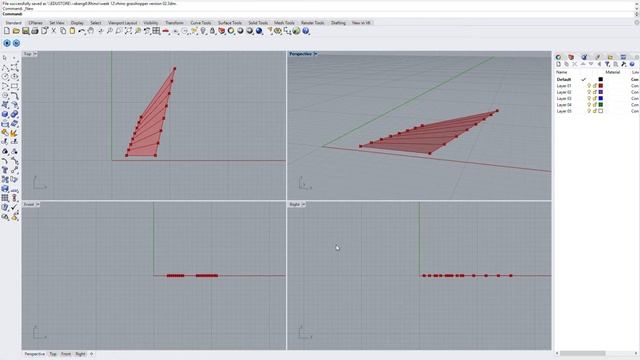Toggle the lock on Layer 05
Screen dimensions: 640x360
pos(595,111)
